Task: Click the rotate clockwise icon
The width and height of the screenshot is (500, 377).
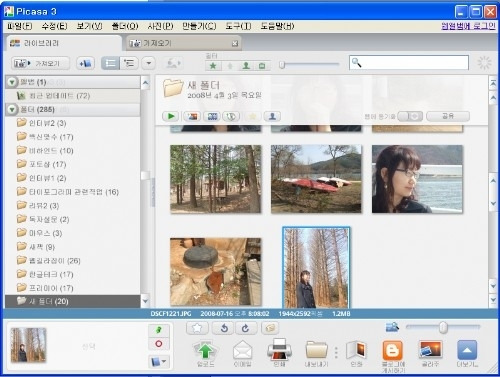Action: coord(246,328)
